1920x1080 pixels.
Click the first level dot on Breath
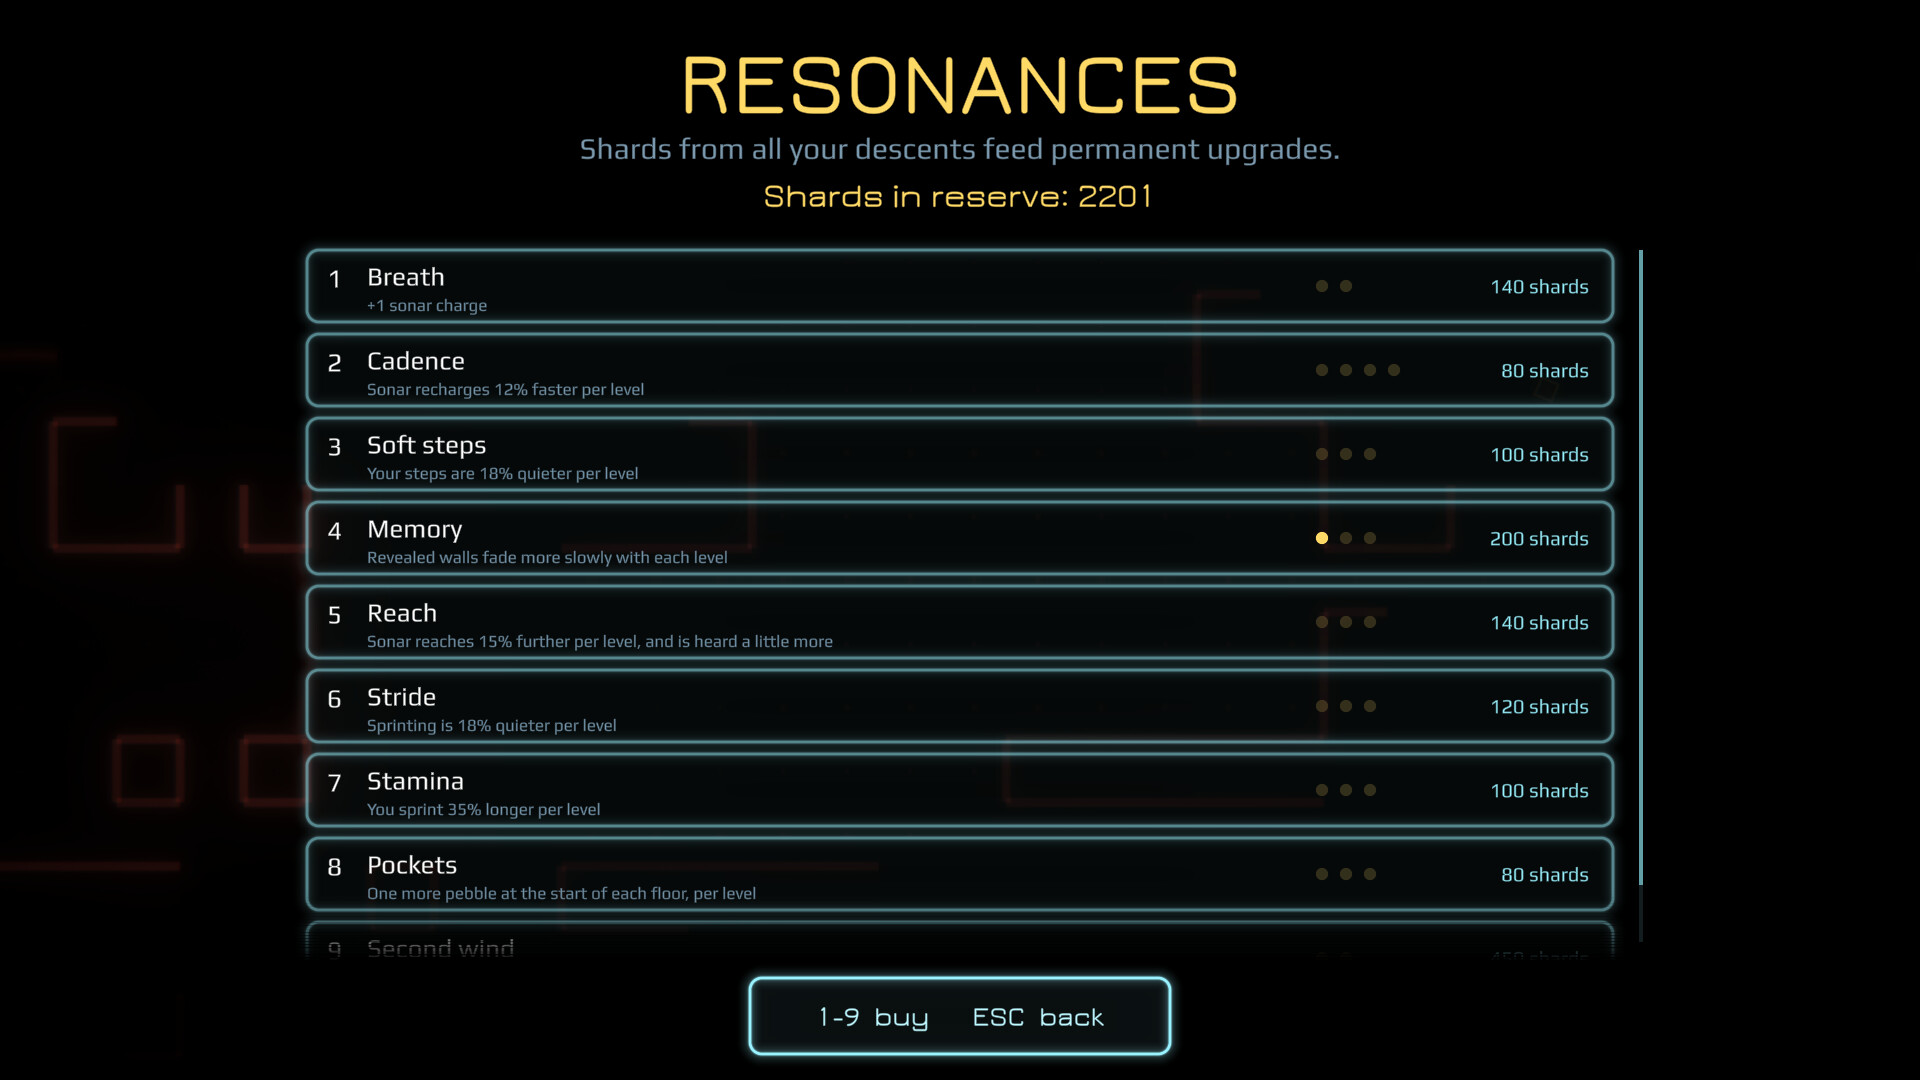[1322, 286]
